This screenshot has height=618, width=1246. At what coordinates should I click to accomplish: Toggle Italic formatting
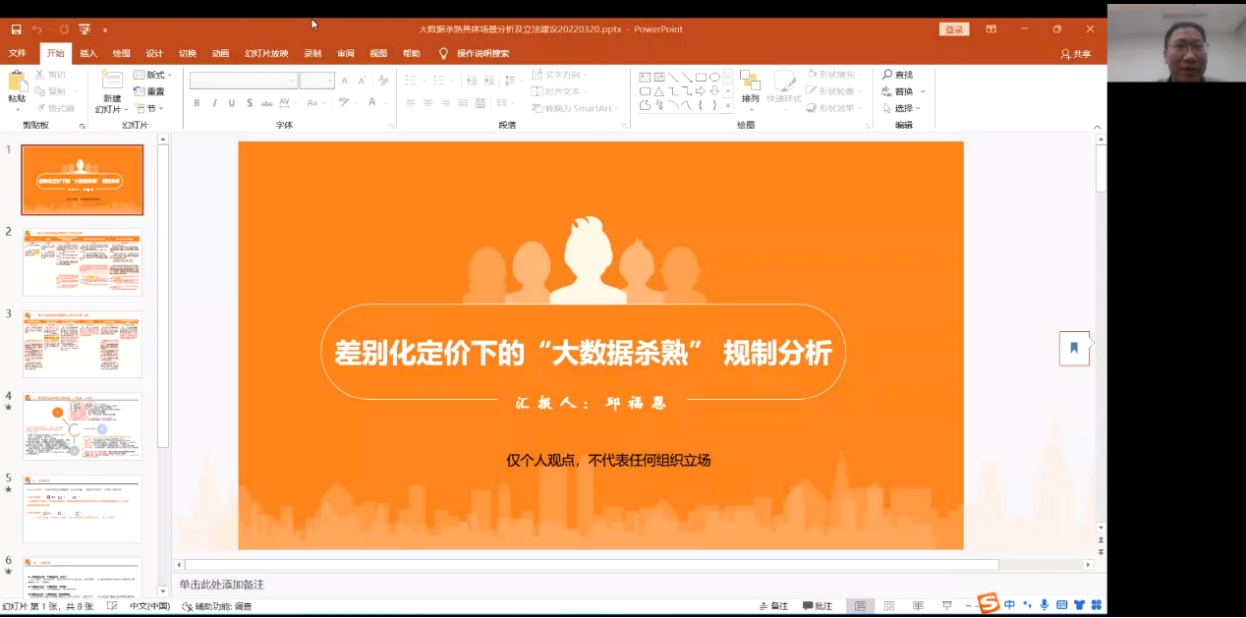[x=214, y=102]
